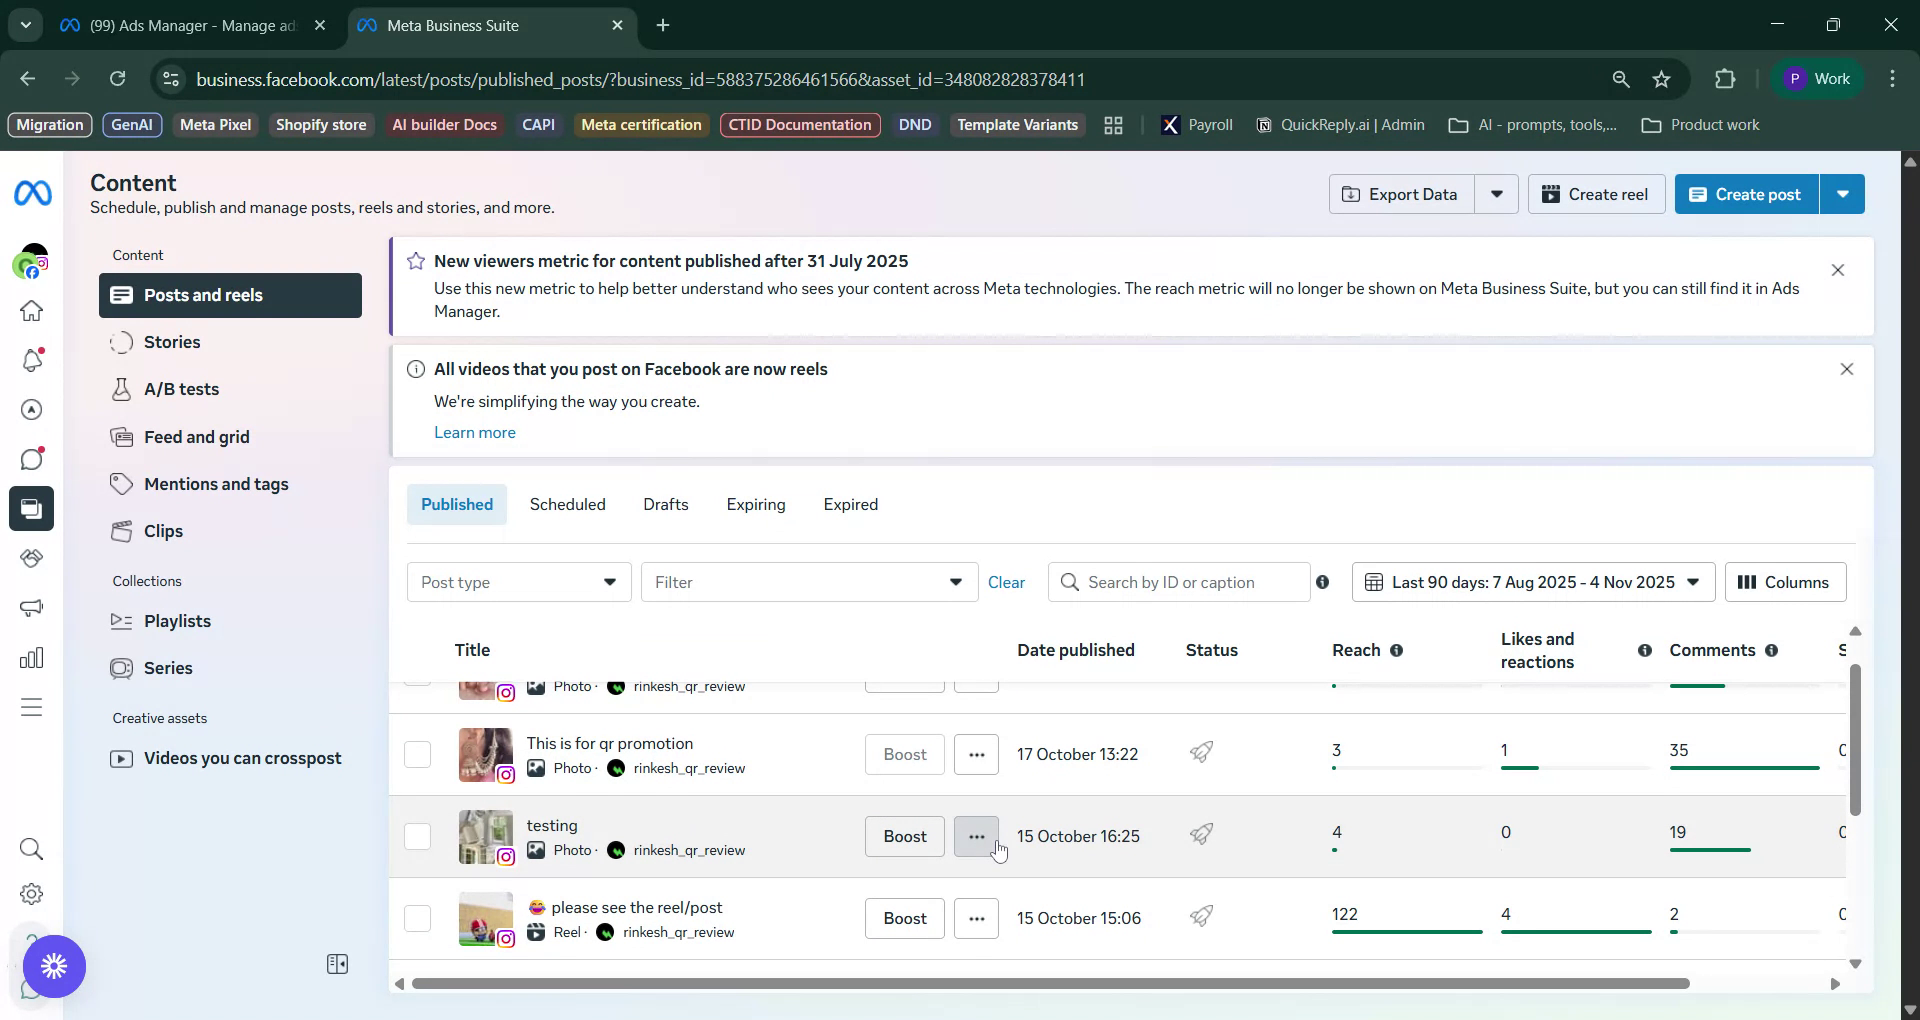Open the Inbox chat bubble icon
The width and height of the screenshot is (1920, 1020).
coord(31,458)
